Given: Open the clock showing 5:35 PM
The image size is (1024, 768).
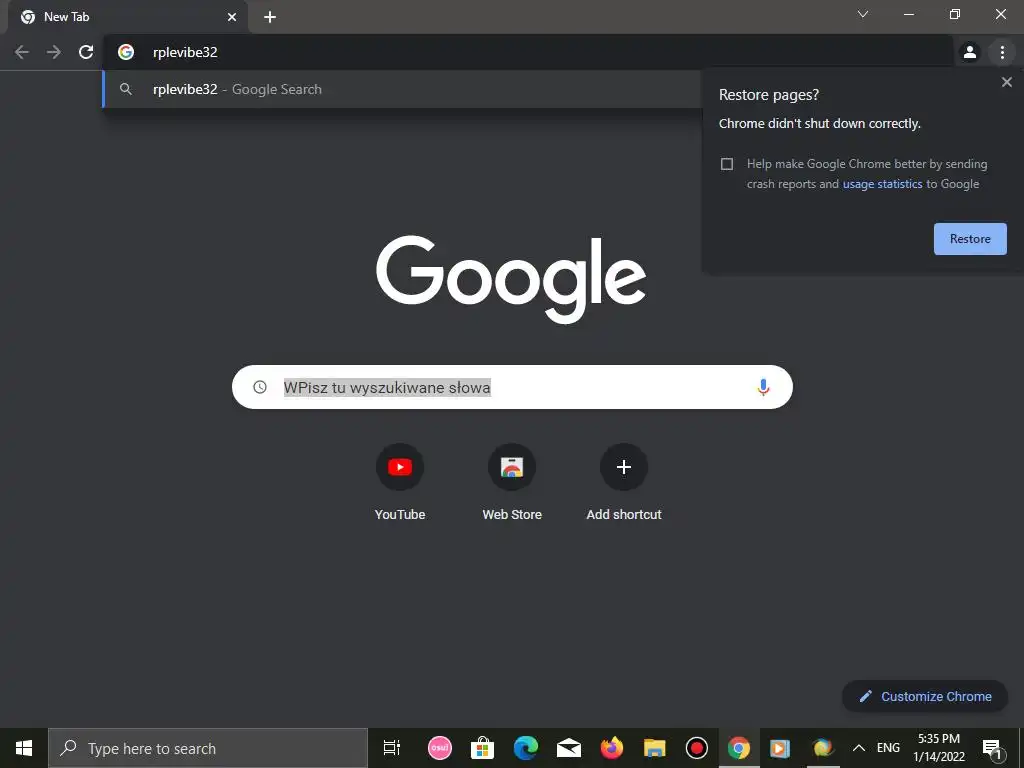Looking at the screenshot, I should pos(939,748).
